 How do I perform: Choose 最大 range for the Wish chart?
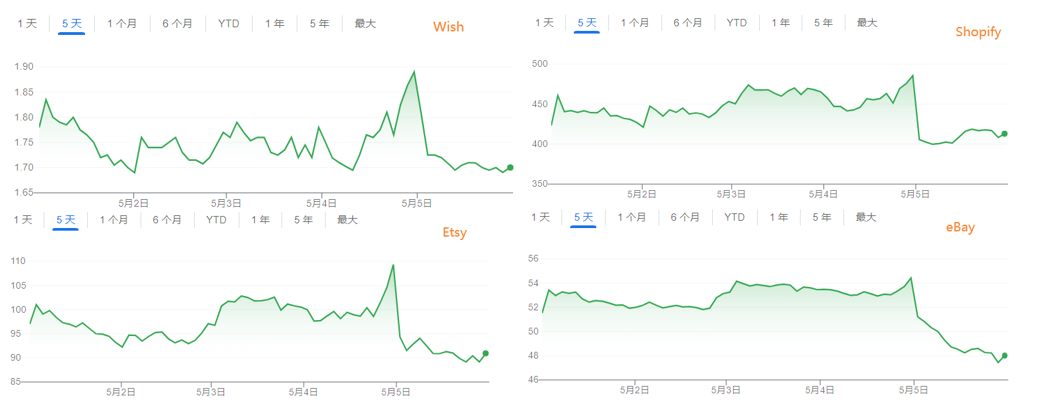pyautogui.click(x=366, y=23)
